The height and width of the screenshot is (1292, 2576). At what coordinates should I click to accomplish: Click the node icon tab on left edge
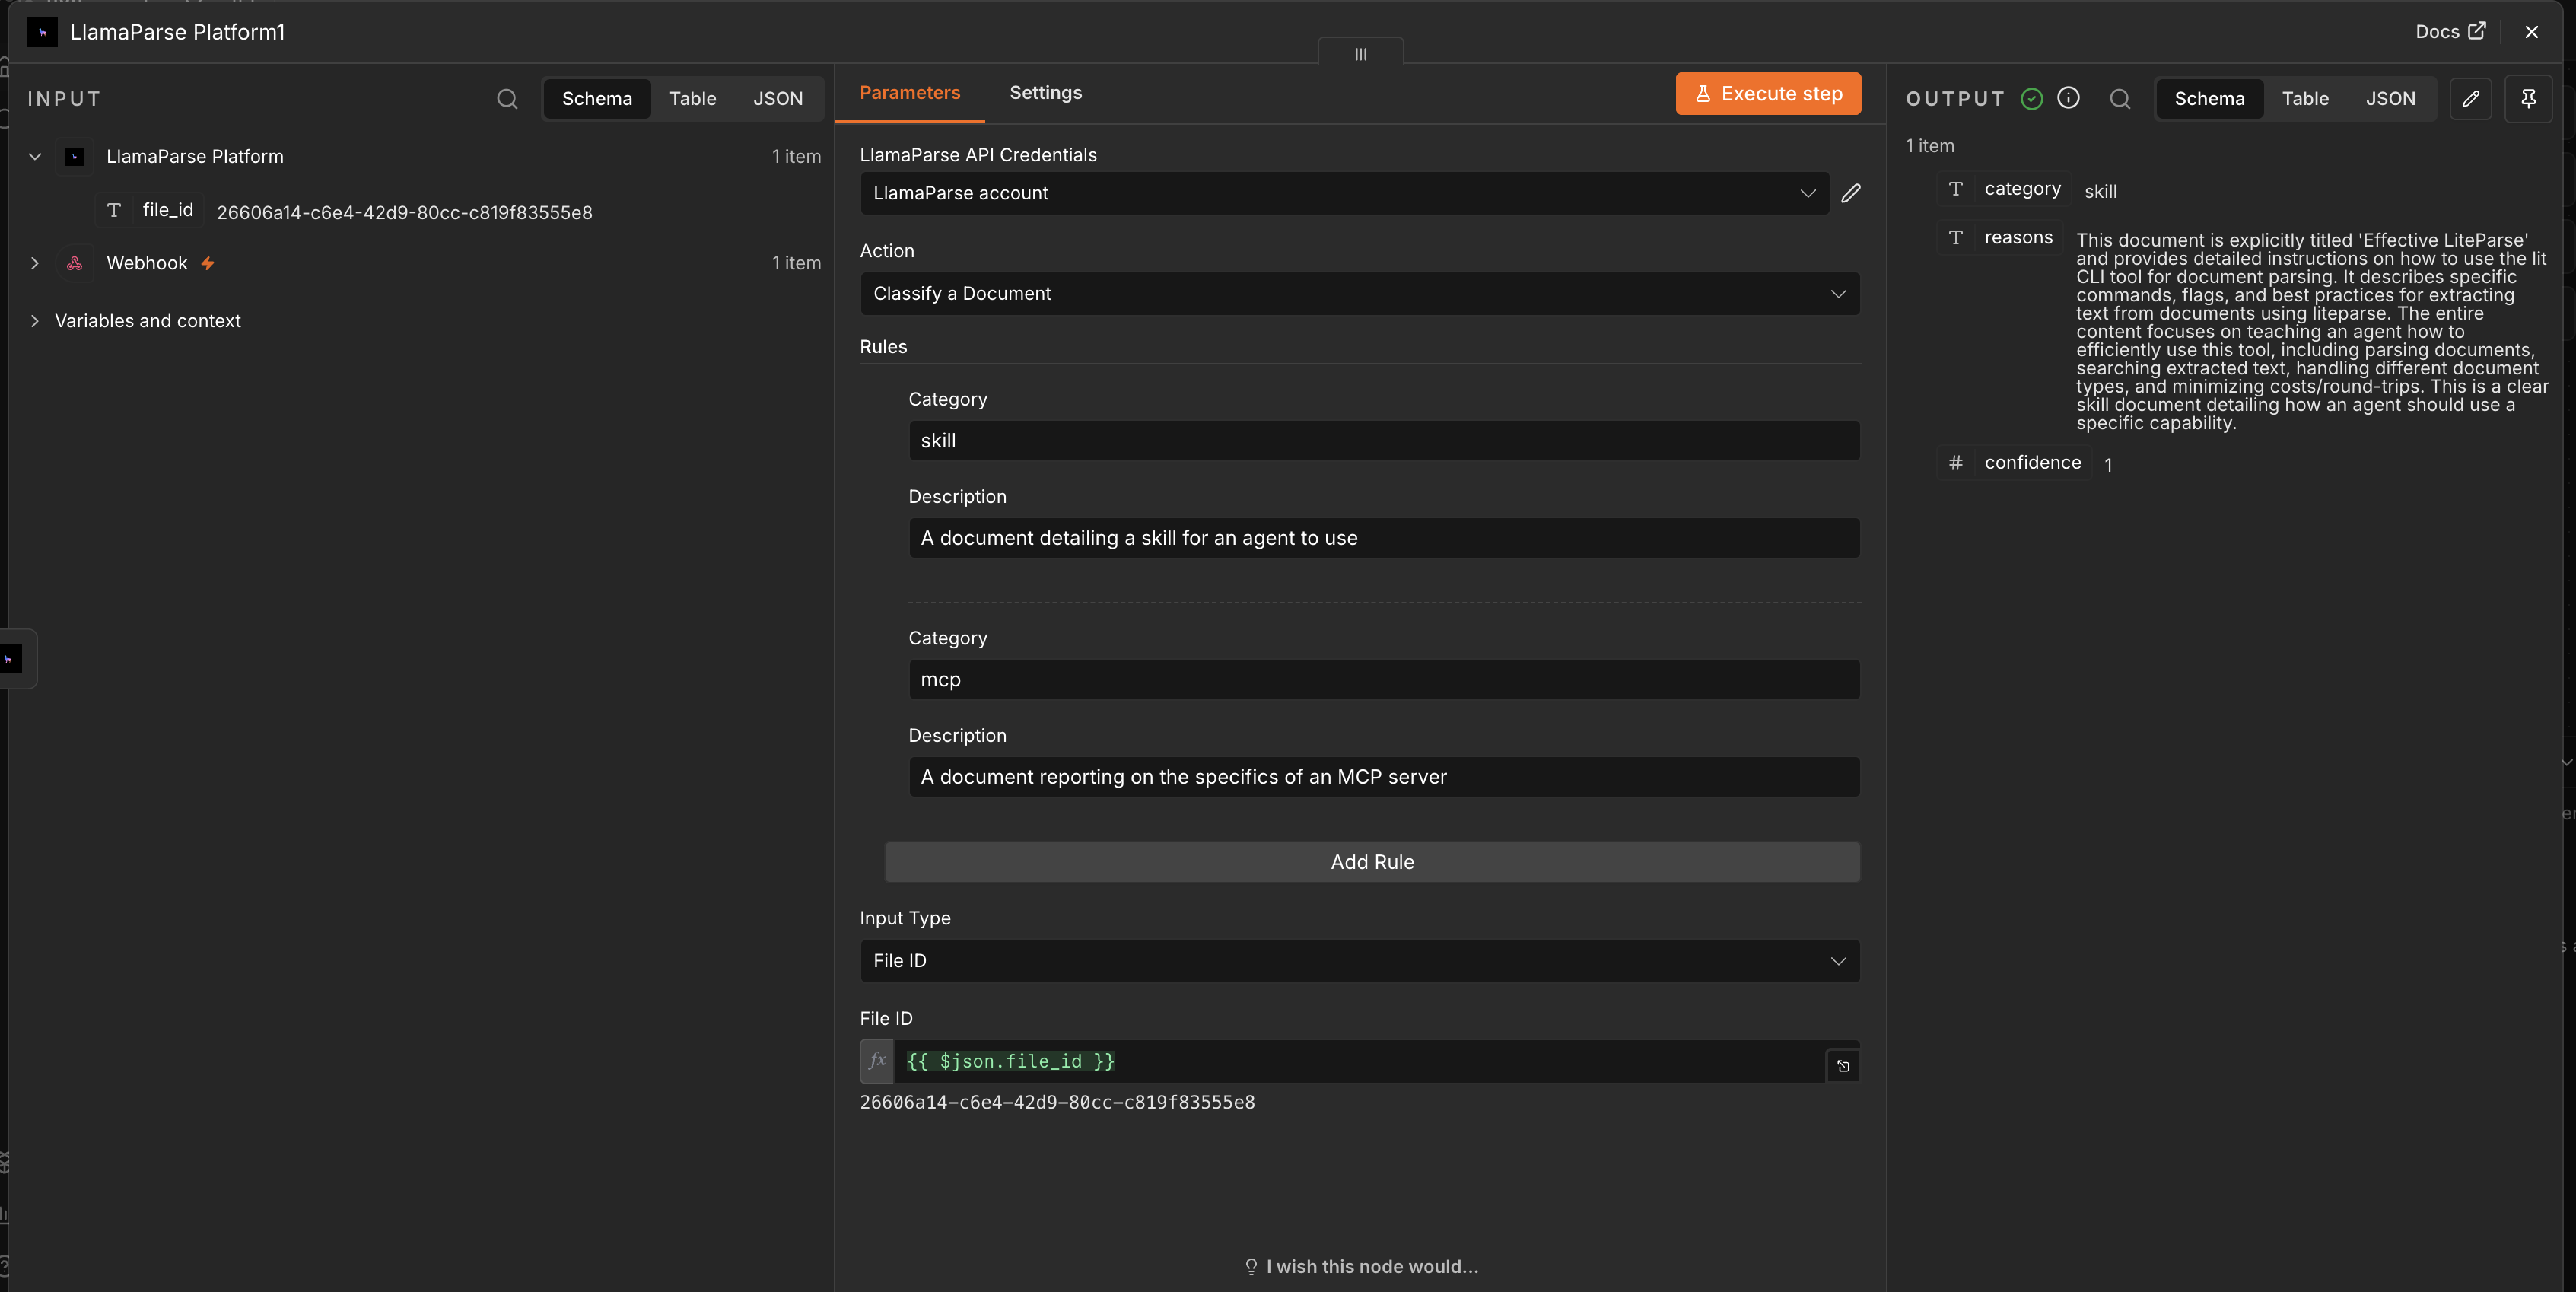pyautogui.click(x=11, y=659)
